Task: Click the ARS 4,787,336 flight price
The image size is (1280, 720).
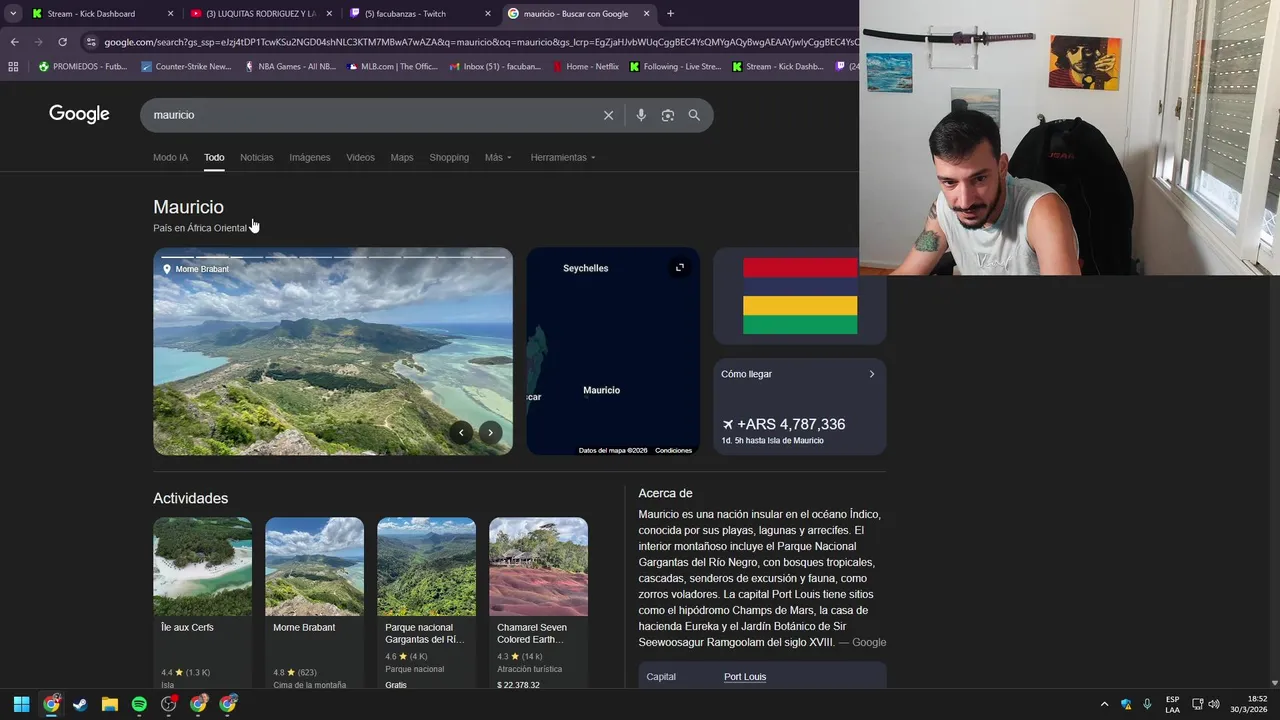Action: click(783, 424)
